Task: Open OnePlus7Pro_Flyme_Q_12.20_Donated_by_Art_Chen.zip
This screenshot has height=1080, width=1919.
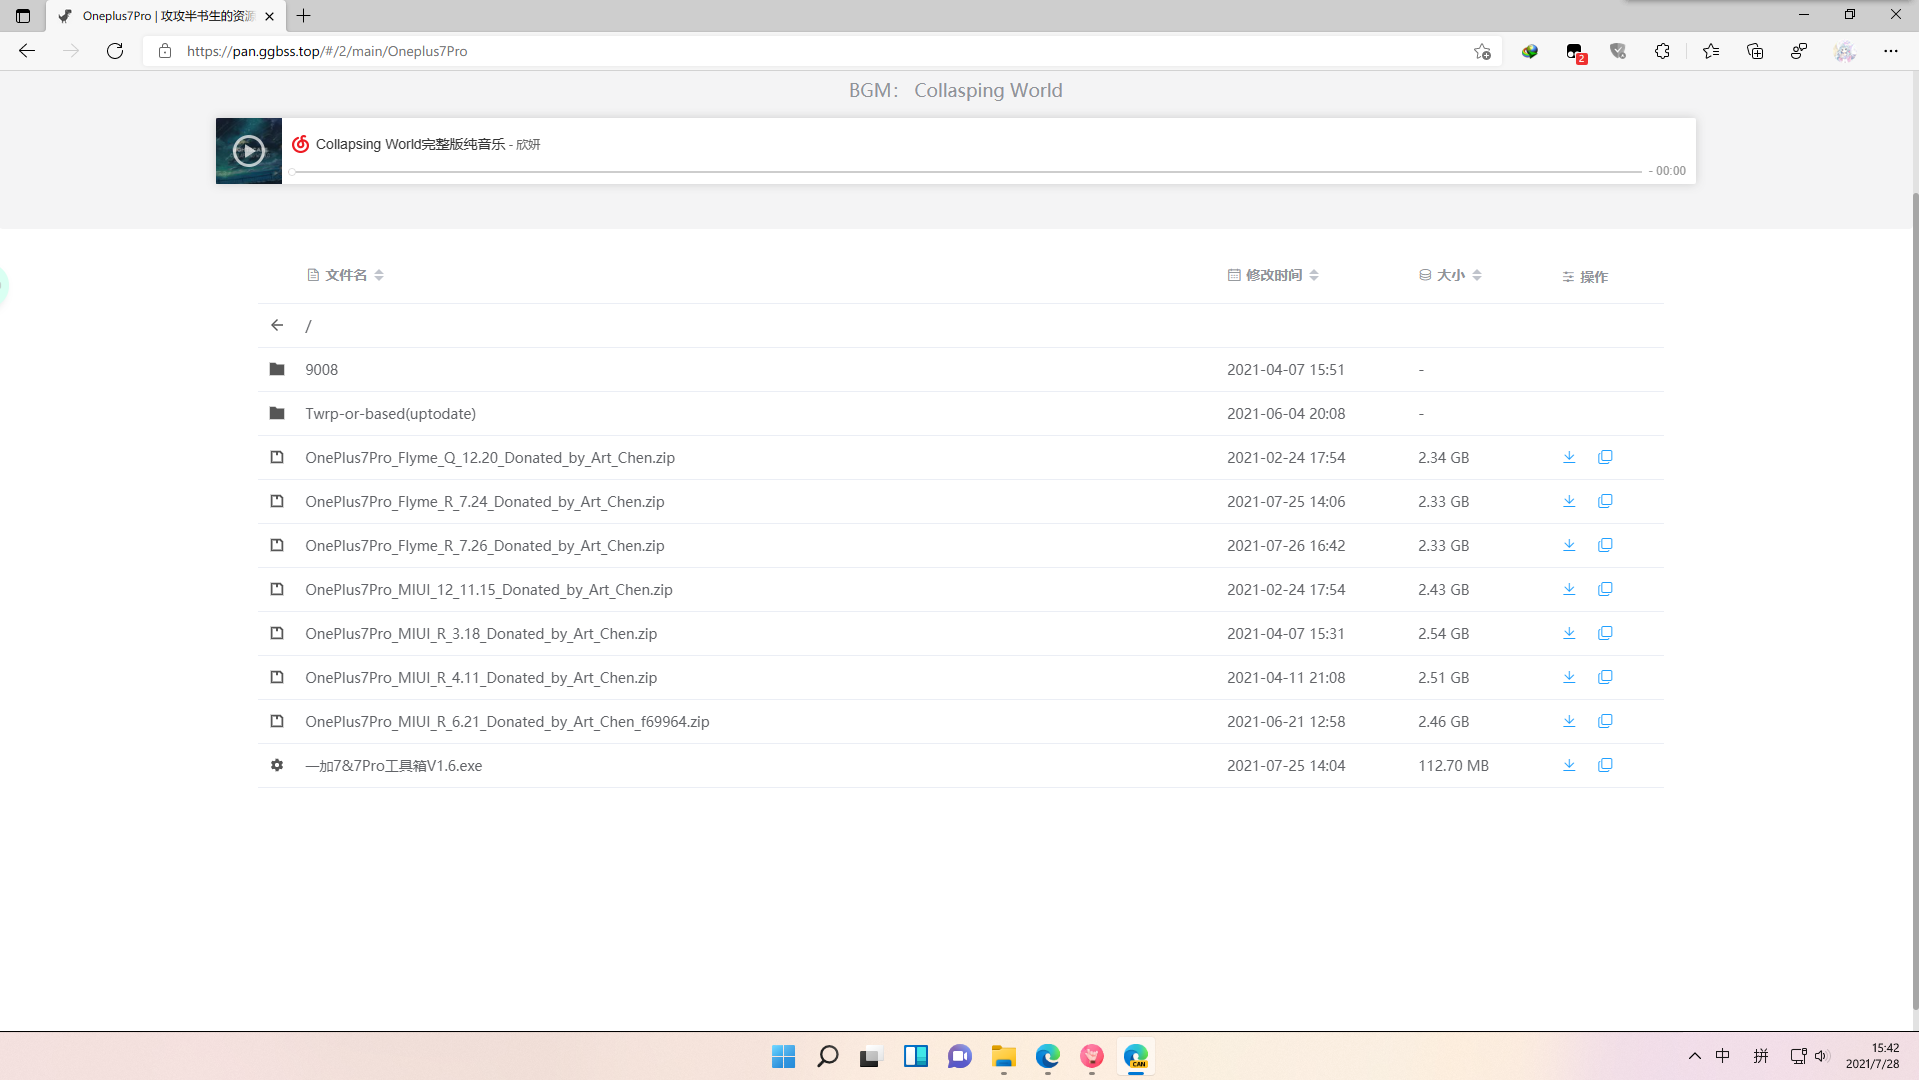Action: [490, 457]
